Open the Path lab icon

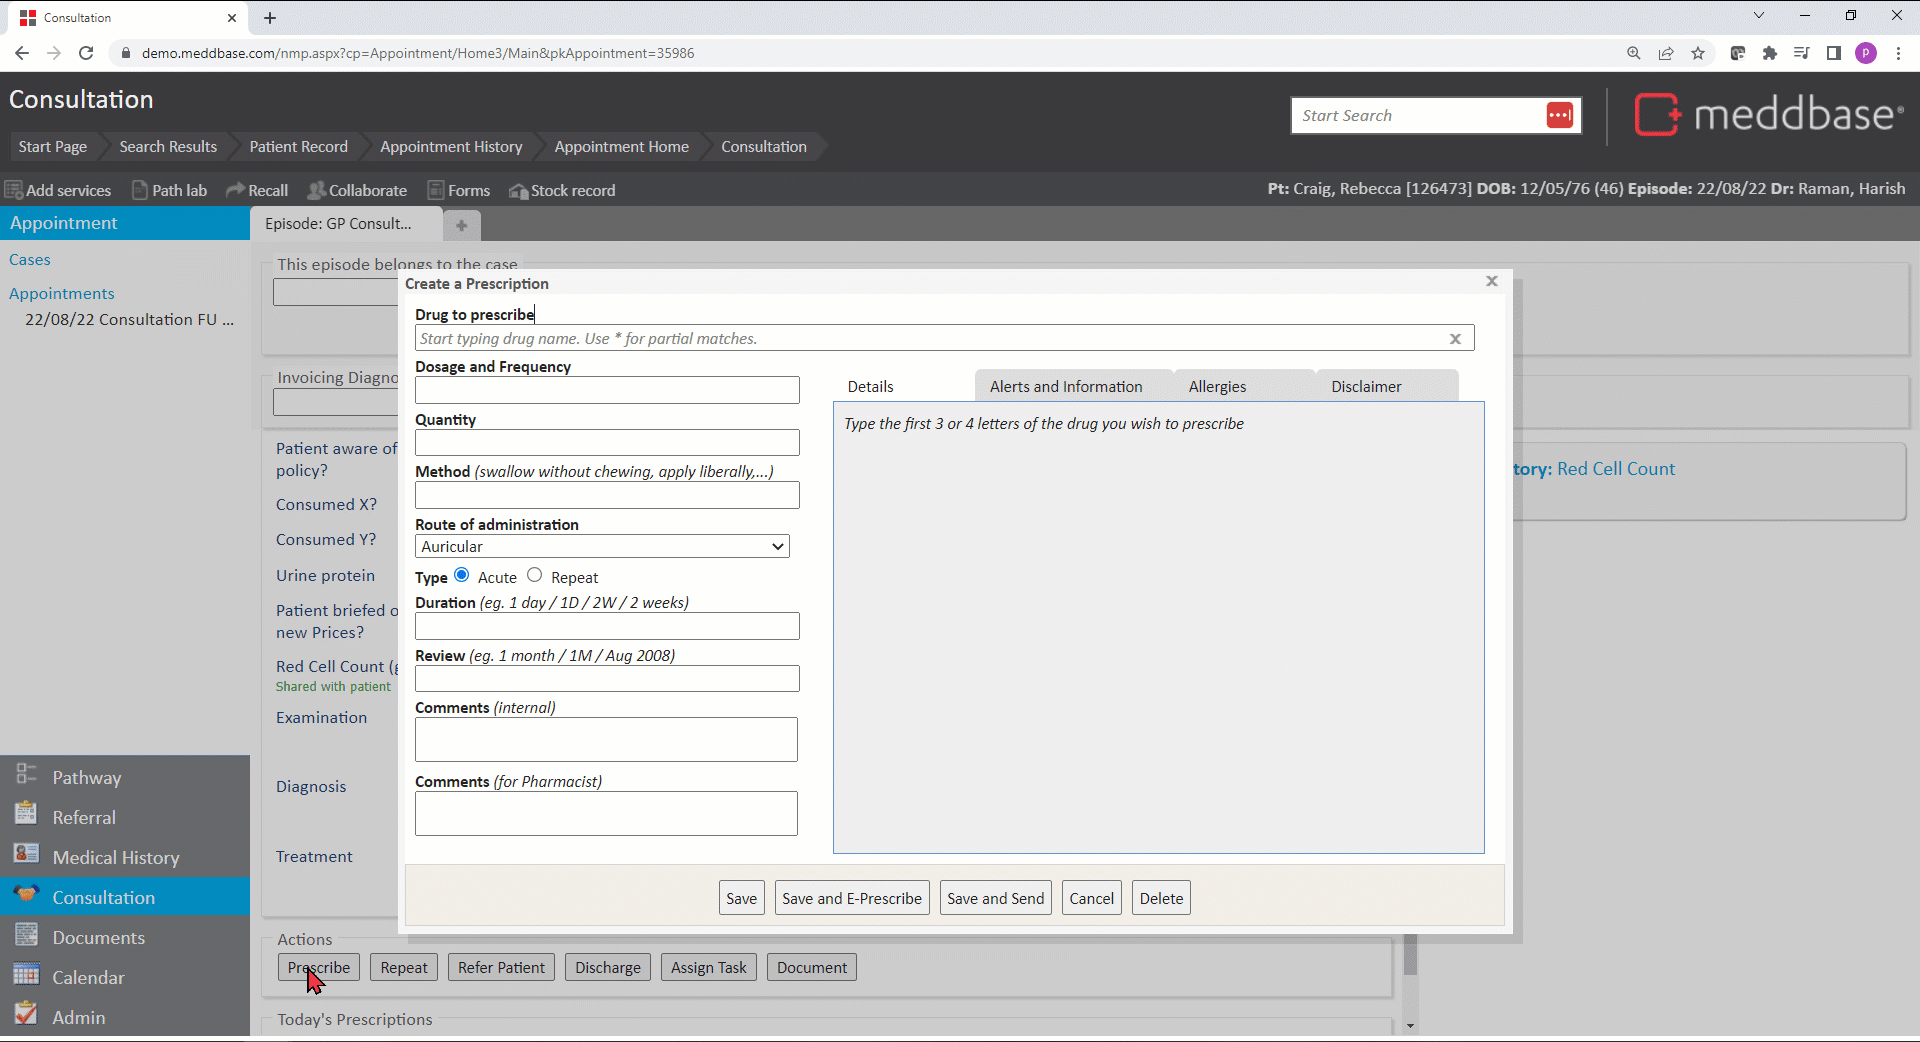(x=140, y=190)
